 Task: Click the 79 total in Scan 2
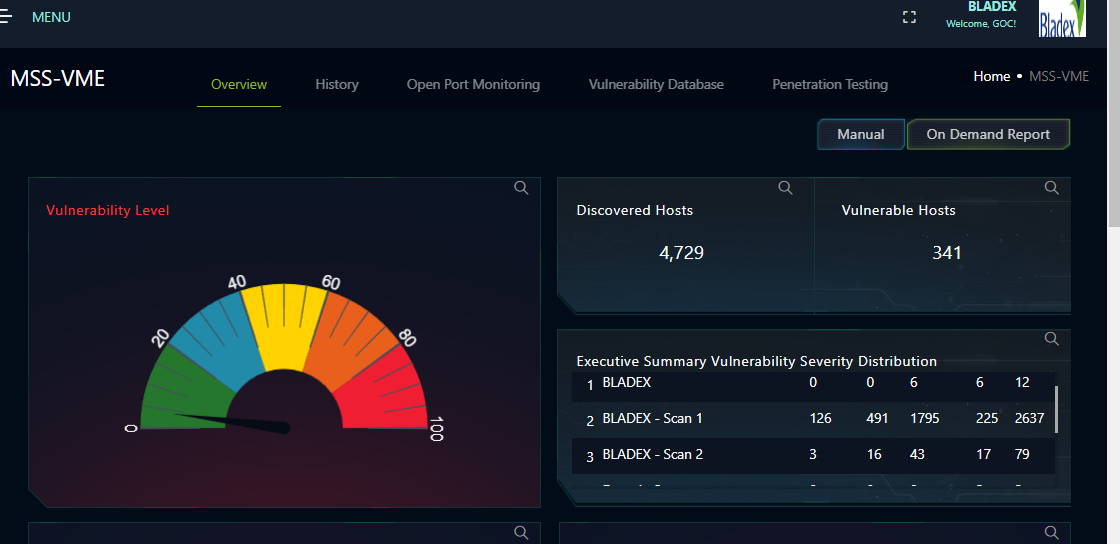coord(1021,454)
